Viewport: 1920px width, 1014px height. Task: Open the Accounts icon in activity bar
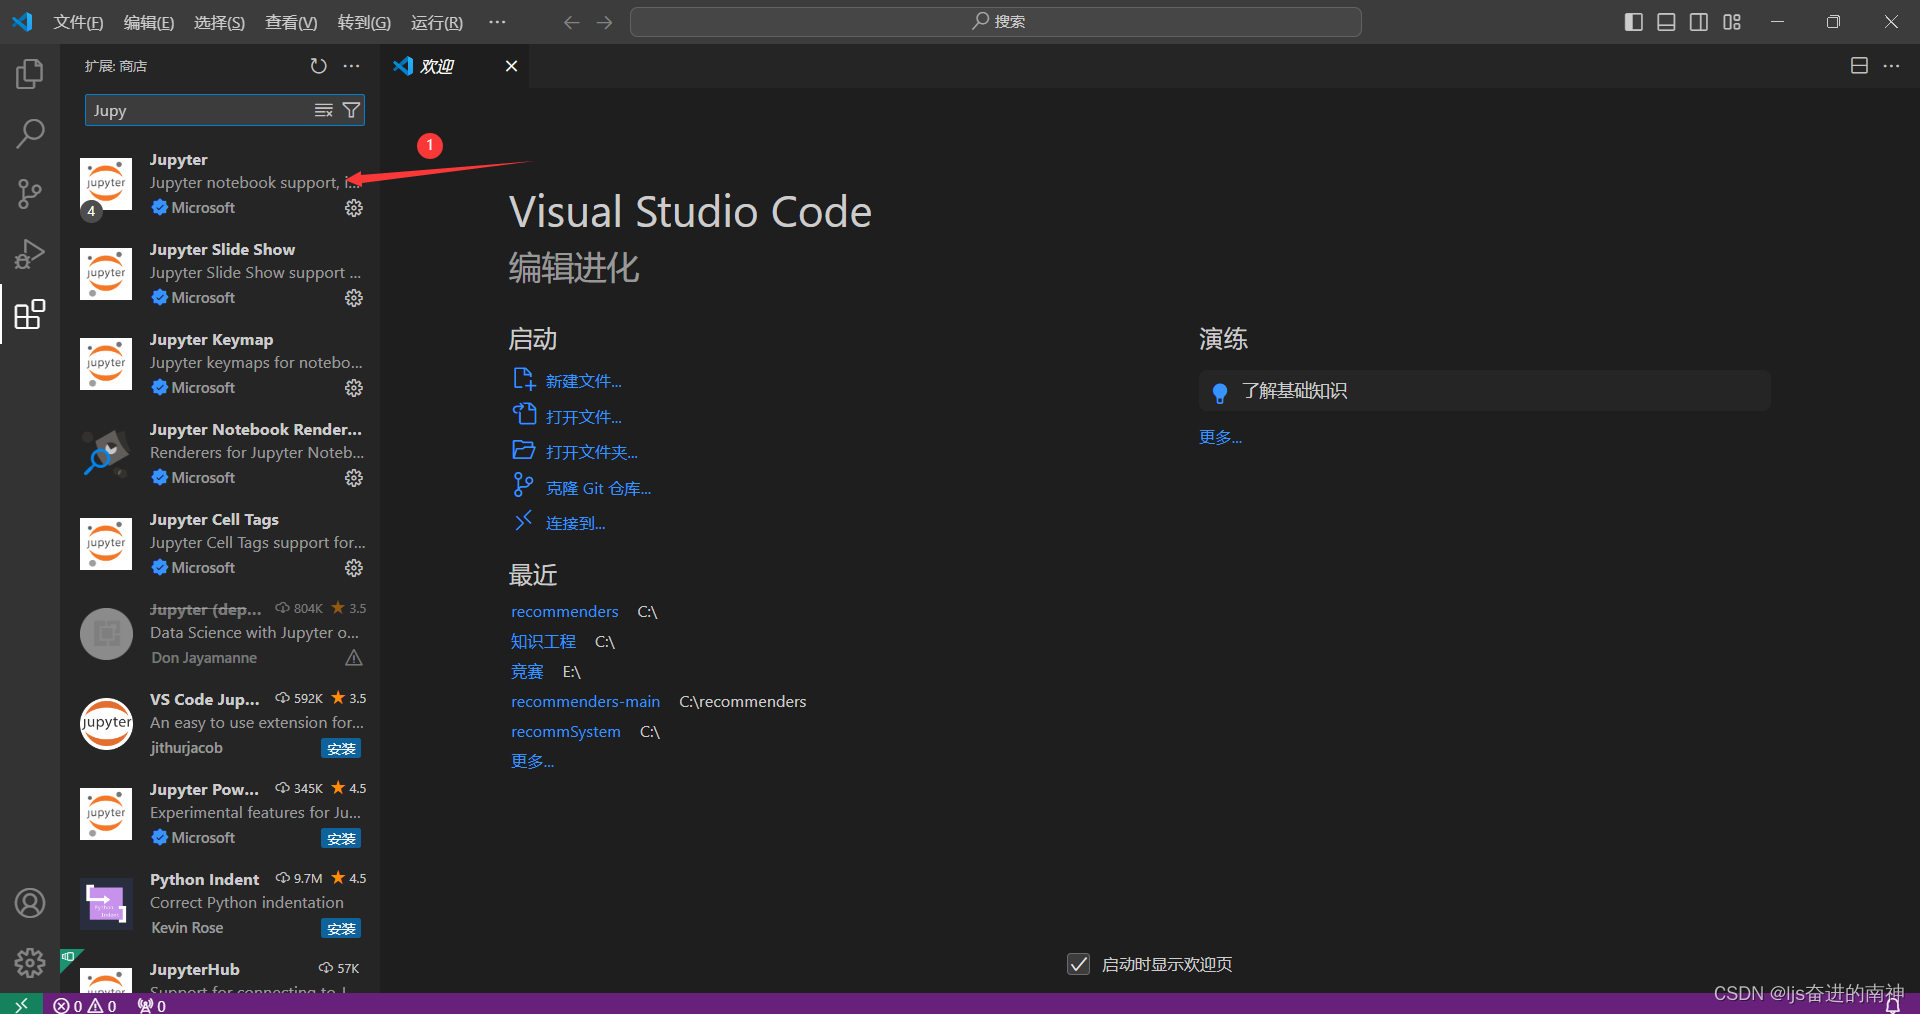[30, 903]
